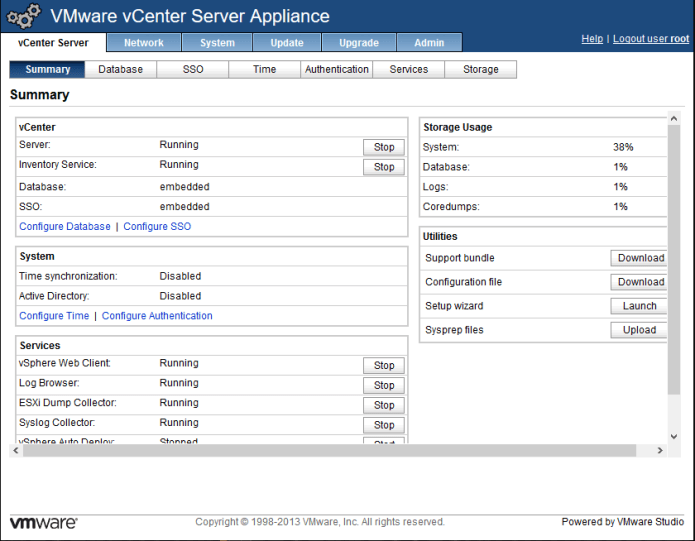Download the Support bundle

pos(640,258)
